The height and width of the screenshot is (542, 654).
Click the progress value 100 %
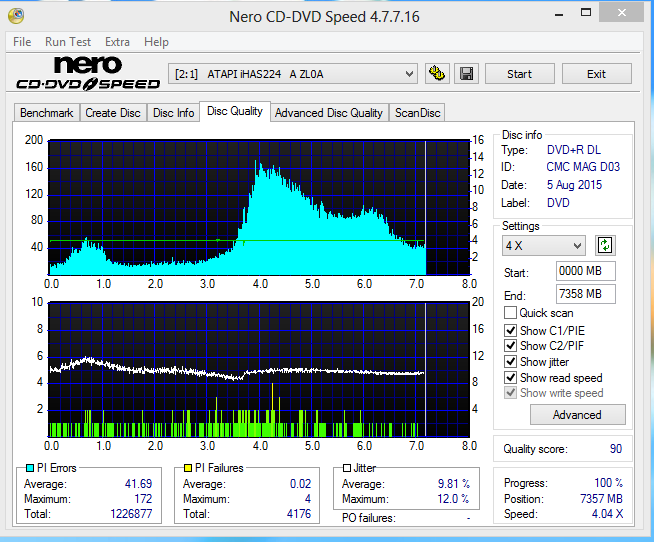pyautogui.click(x=609, y=483)
